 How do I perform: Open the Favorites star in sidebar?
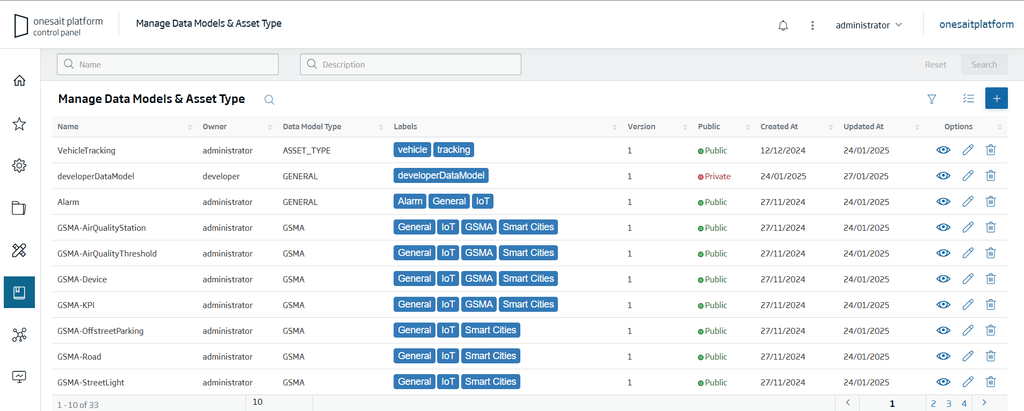coord(19,124)
